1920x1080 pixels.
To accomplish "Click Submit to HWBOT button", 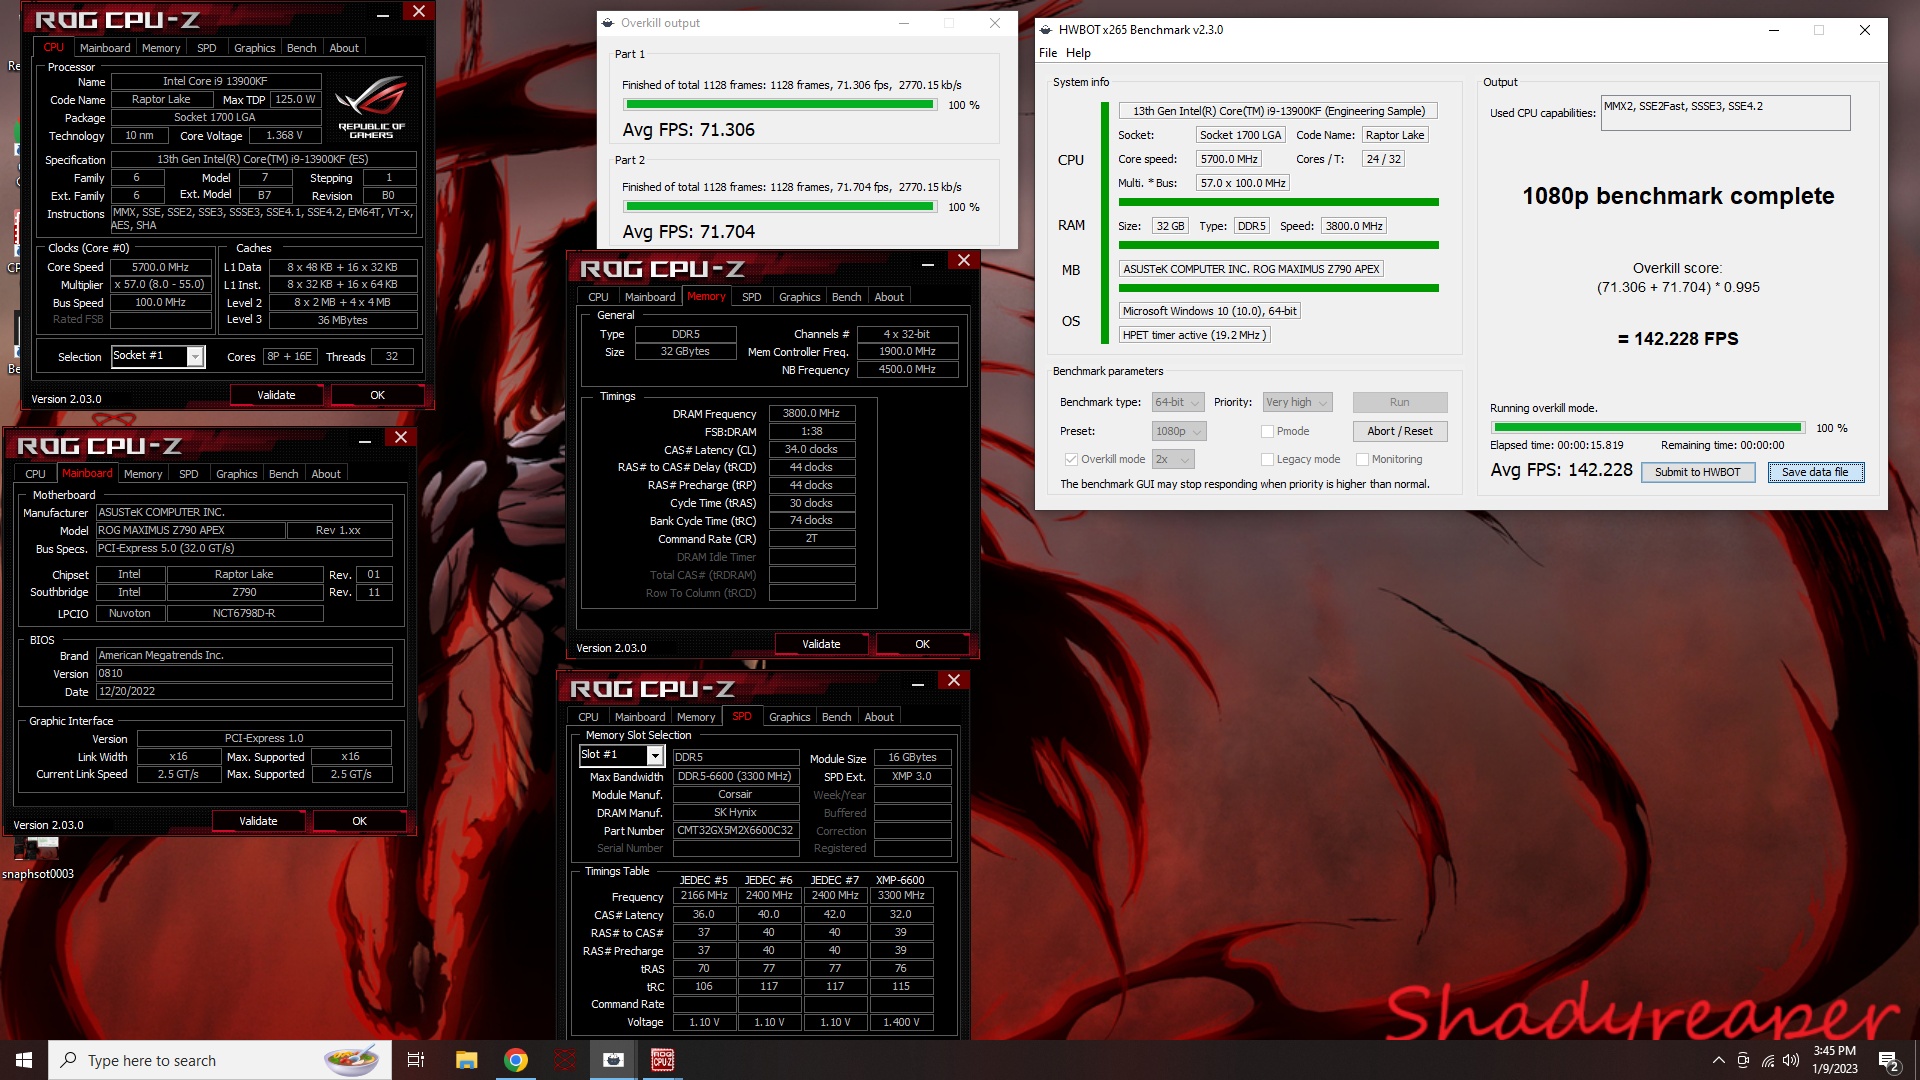I will click(x=1697, y=472).
